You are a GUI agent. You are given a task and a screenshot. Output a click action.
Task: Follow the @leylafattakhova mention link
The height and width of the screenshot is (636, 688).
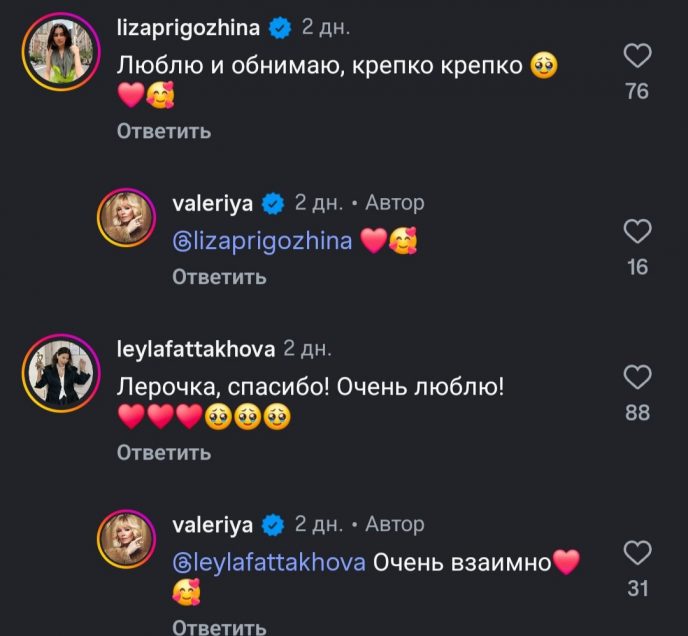tap(269, 562)
